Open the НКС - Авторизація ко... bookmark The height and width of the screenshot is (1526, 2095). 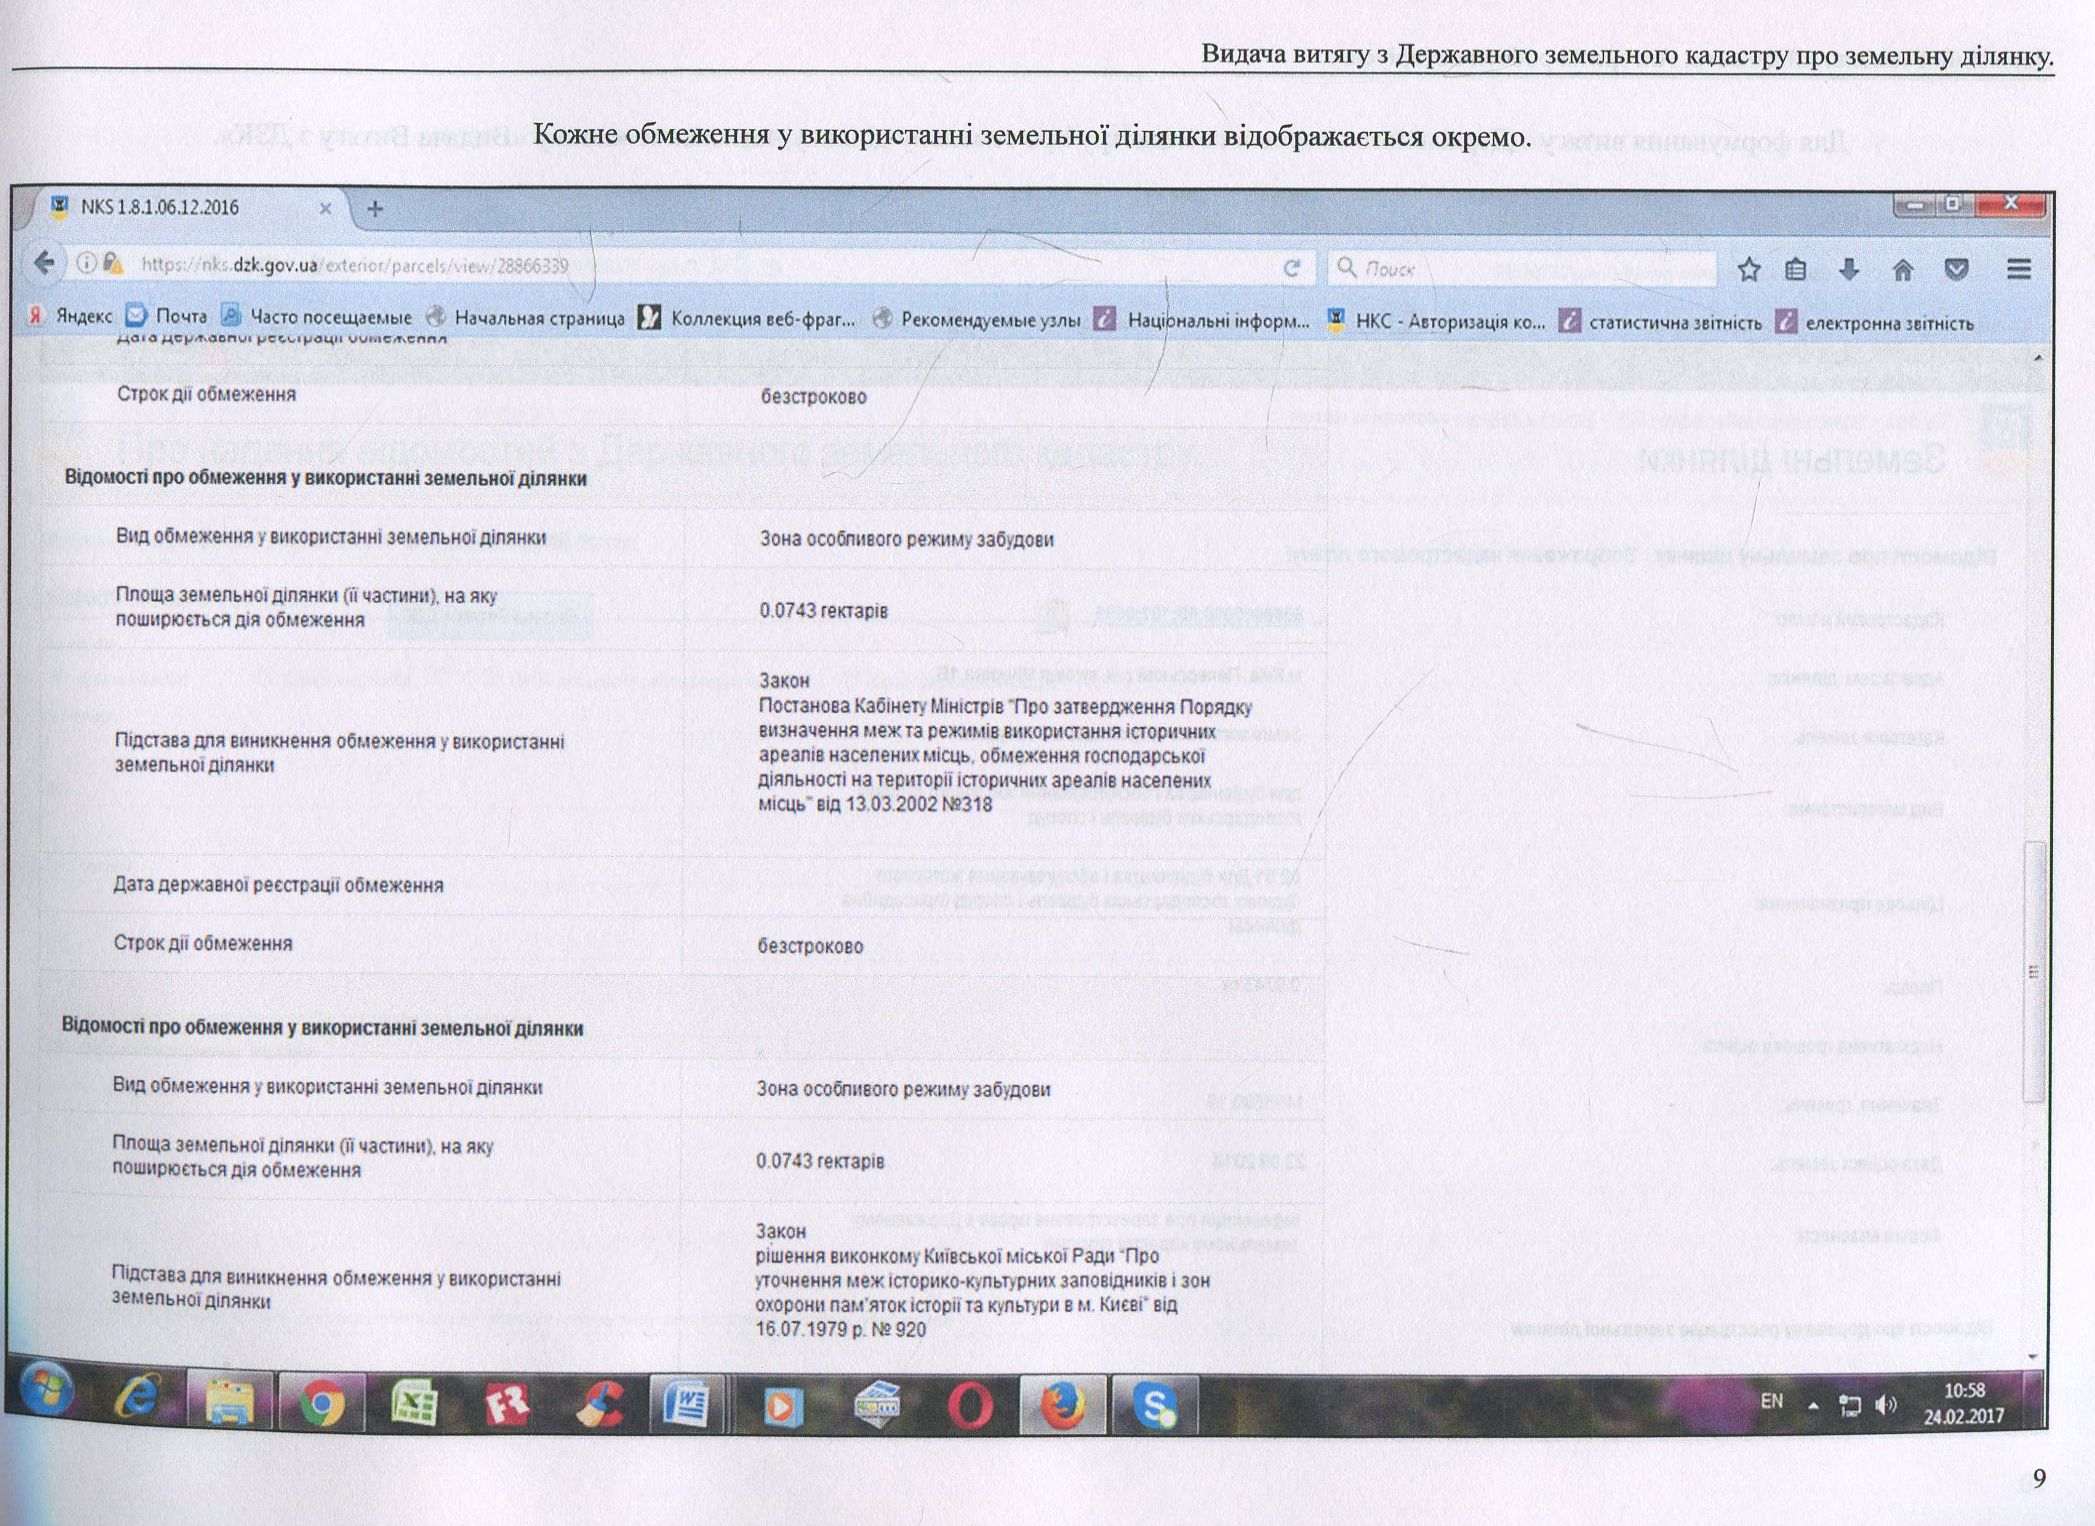pos(1435,321)
